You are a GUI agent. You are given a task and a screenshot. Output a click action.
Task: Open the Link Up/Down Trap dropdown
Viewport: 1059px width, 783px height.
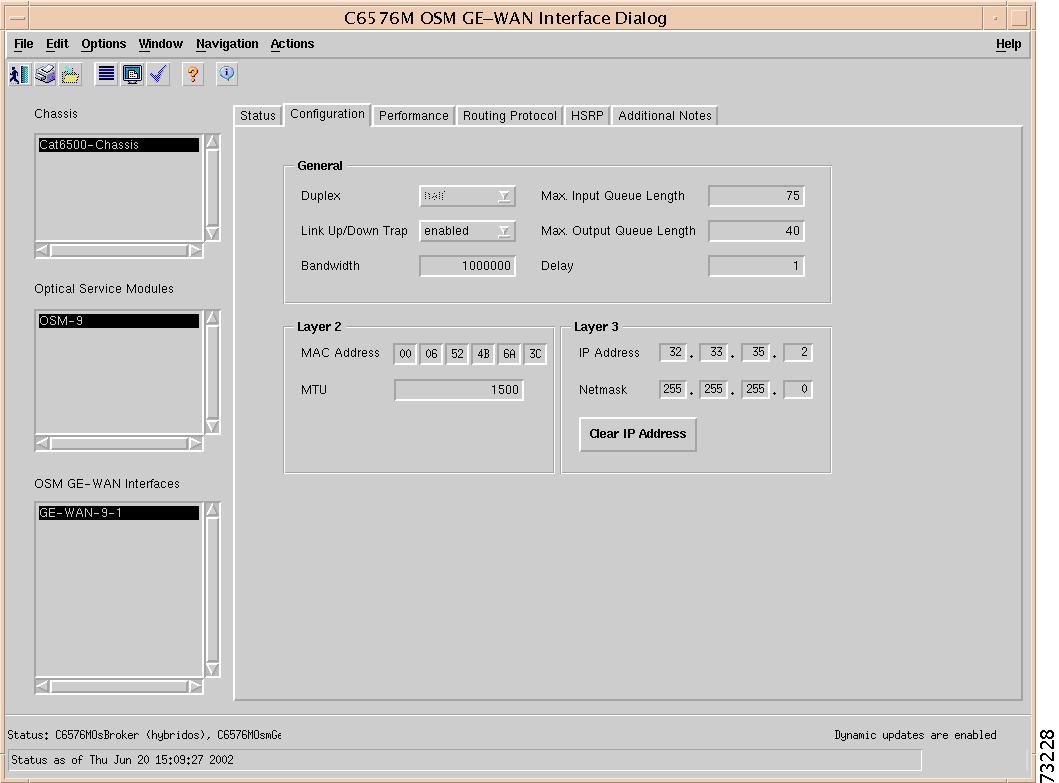(467, 231)
